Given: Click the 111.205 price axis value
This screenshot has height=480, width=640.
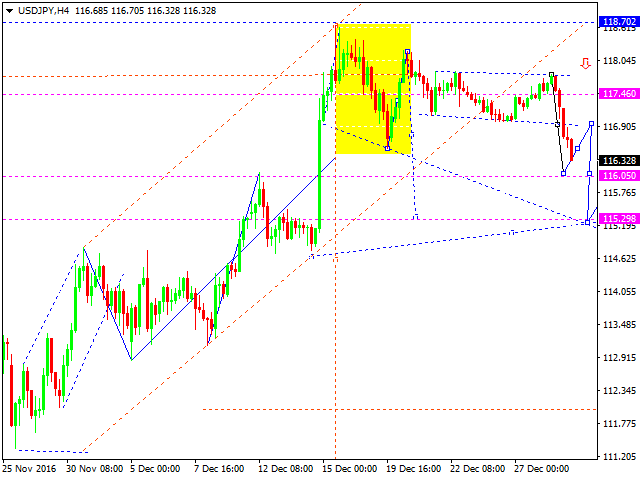Looking at the screenshot, I should click(x=619, y=457).
